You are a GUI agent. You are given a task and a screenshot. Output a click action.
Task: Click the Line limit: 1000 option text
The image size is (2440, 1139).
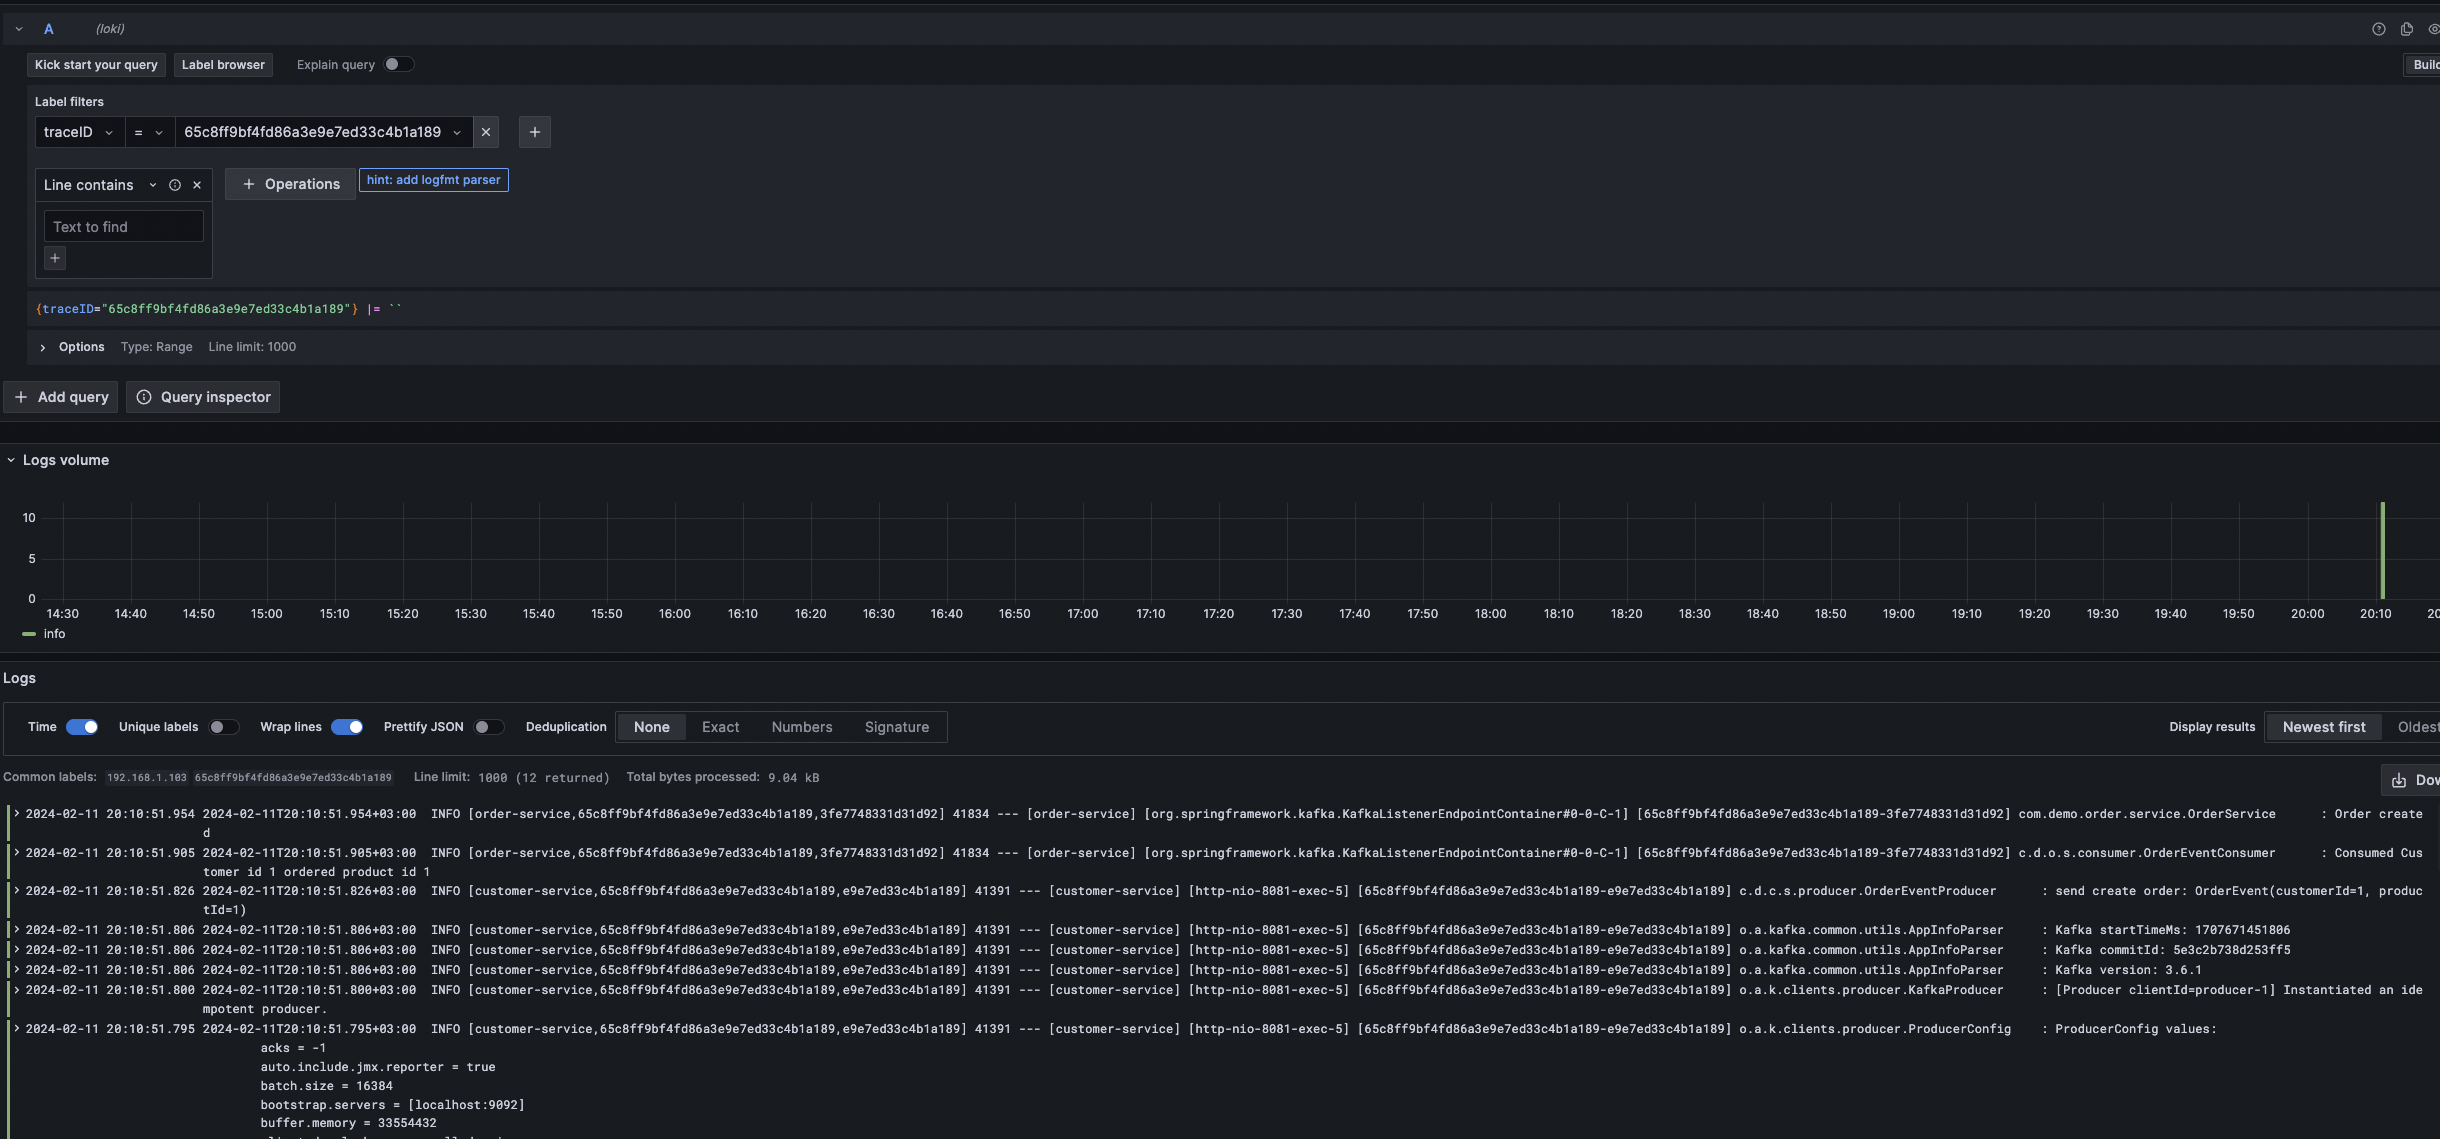pos(252,347)
